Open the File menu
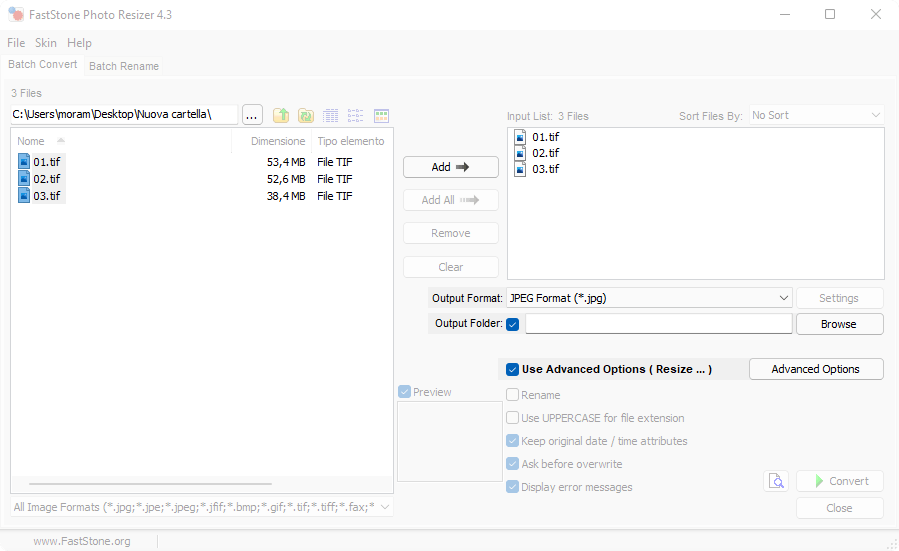This screenshot has width=899, height=551. click(x=16, y=43)
